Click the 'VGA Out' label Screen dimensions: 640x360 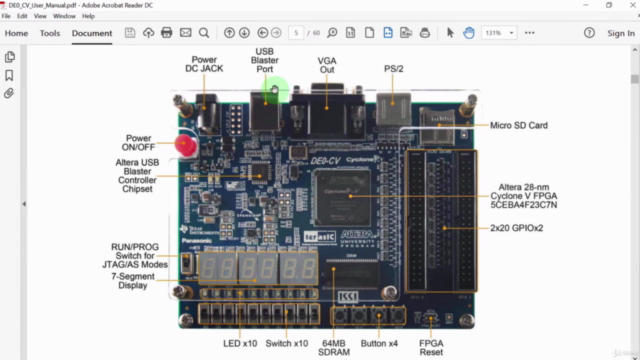(x=327, y=65)
